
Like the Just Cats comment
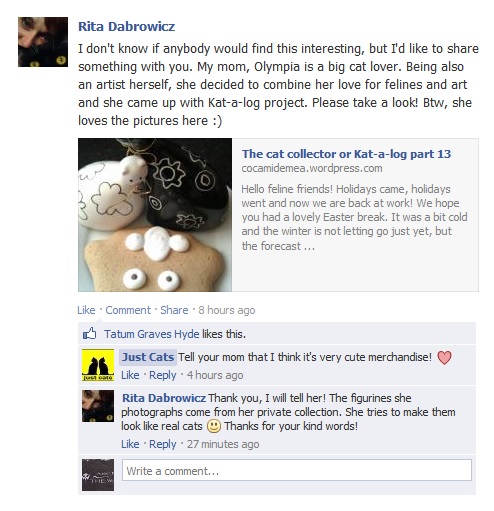click(130, 375)
